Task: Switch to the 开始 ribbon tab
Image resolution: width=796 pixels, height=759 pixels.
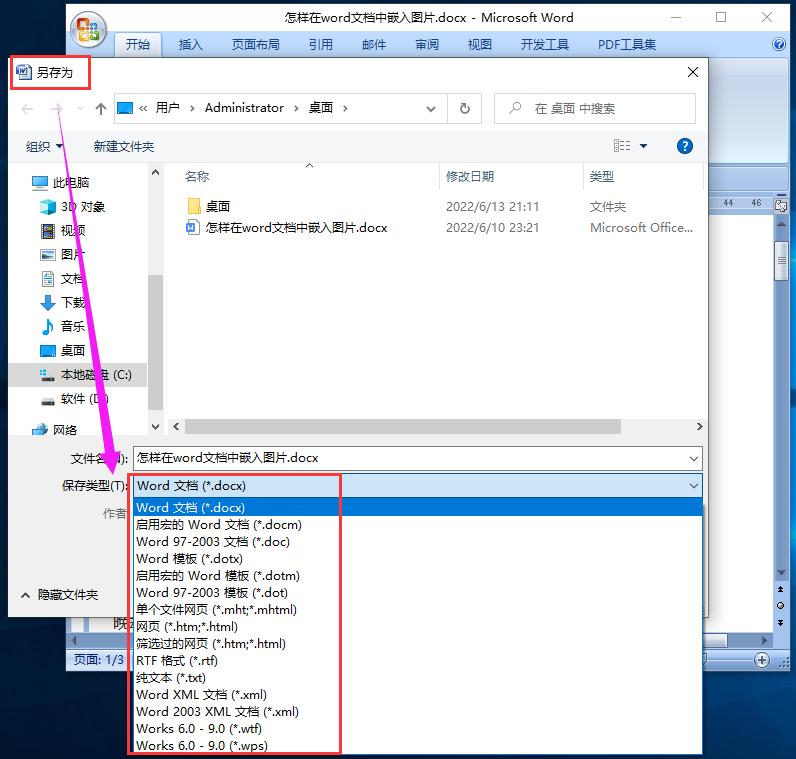Action: [x=138, y=45]
